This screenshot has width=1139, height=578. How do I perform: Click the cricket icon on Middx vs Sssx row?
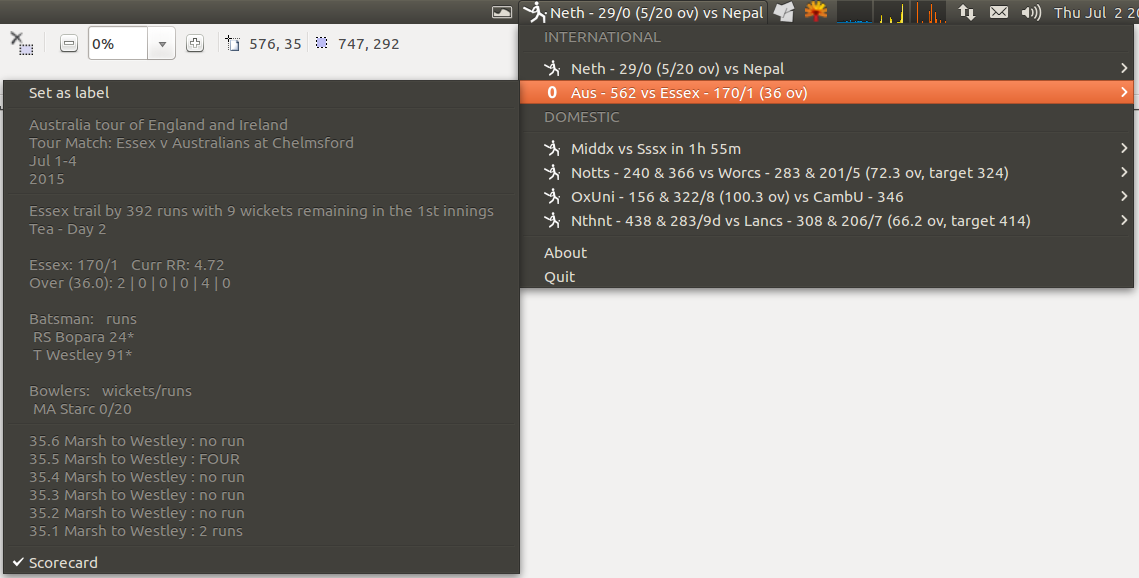553,148
